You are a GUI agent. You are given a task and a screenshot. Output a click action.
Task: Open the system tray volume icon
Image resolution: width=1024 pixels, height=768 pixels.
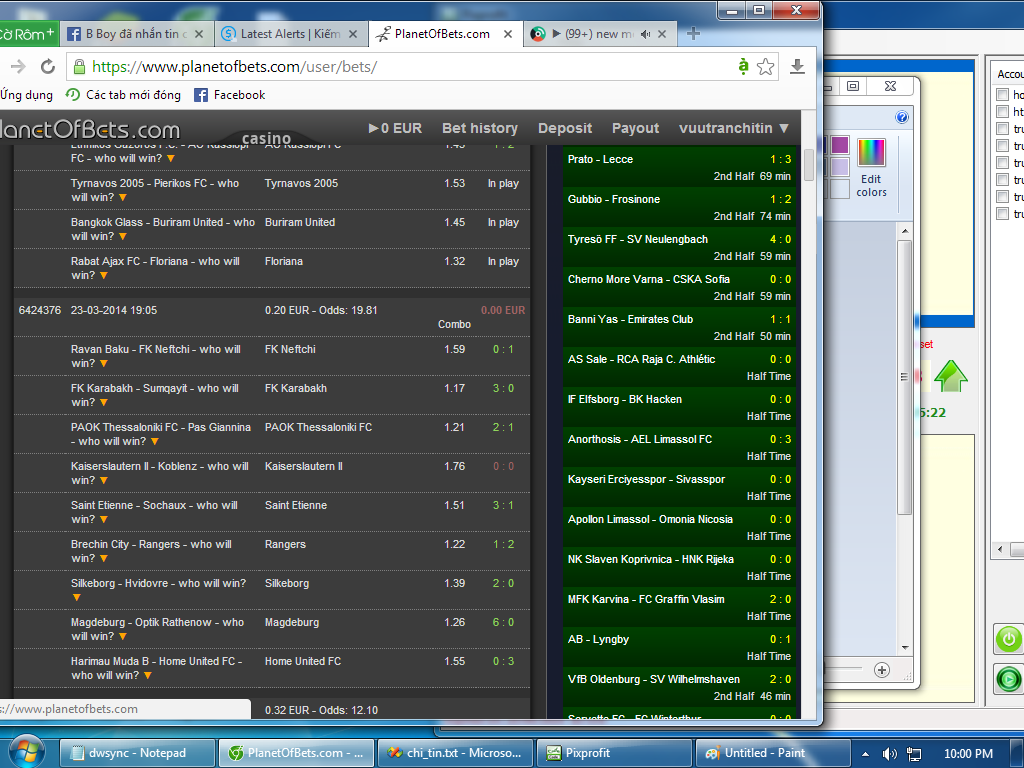coord(889,754)
